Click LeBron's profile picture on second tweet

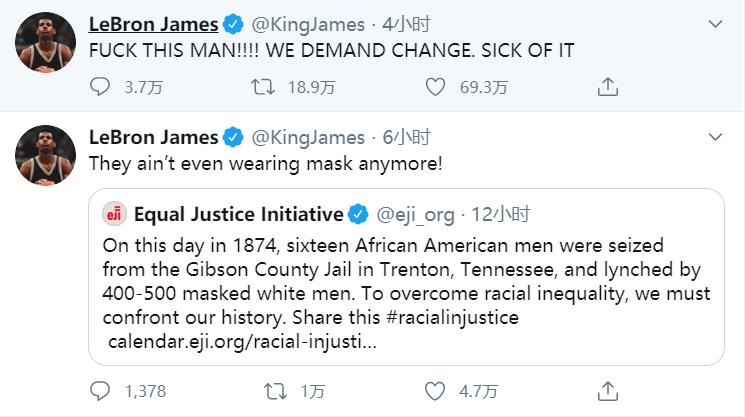pyautogui.click(x=46, y=157)
